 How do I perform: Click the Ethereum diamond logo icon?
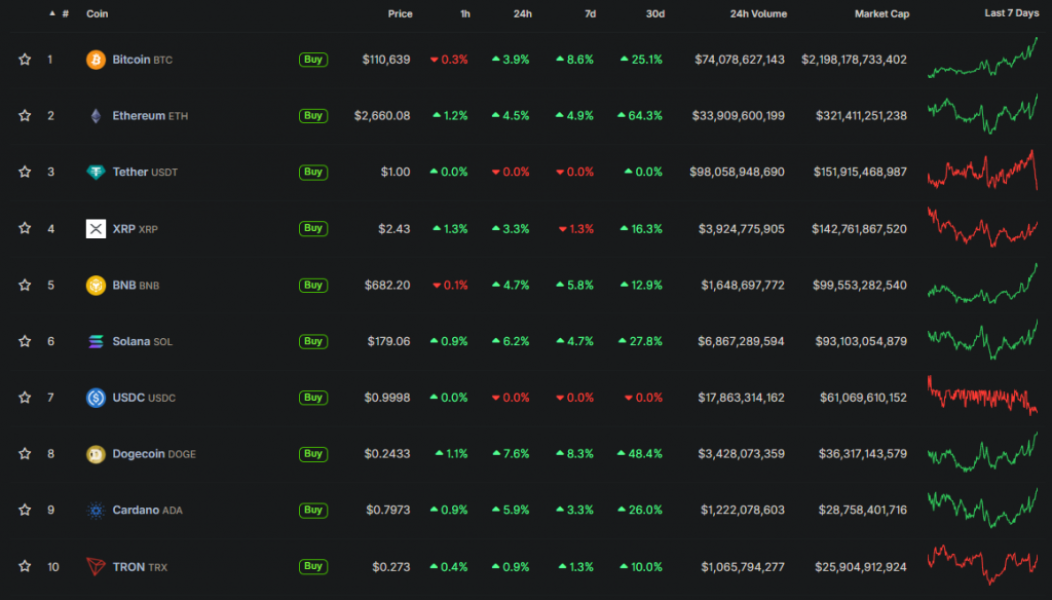point(95,116)
